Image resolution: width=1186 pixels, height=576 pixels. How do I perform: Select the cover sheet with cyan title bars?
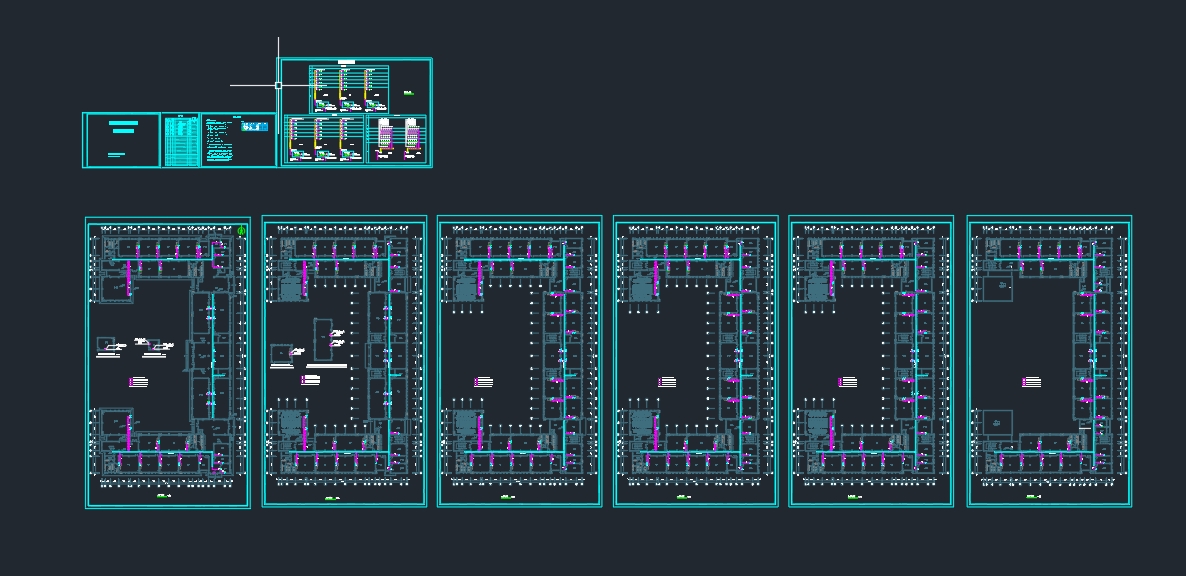[122, 140]
